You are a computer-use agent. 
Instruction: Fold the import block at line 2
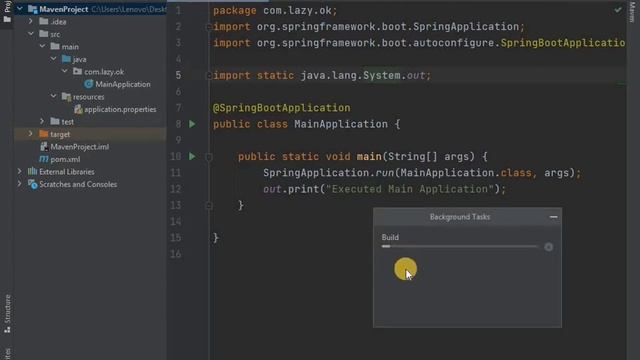click(209, 27)
